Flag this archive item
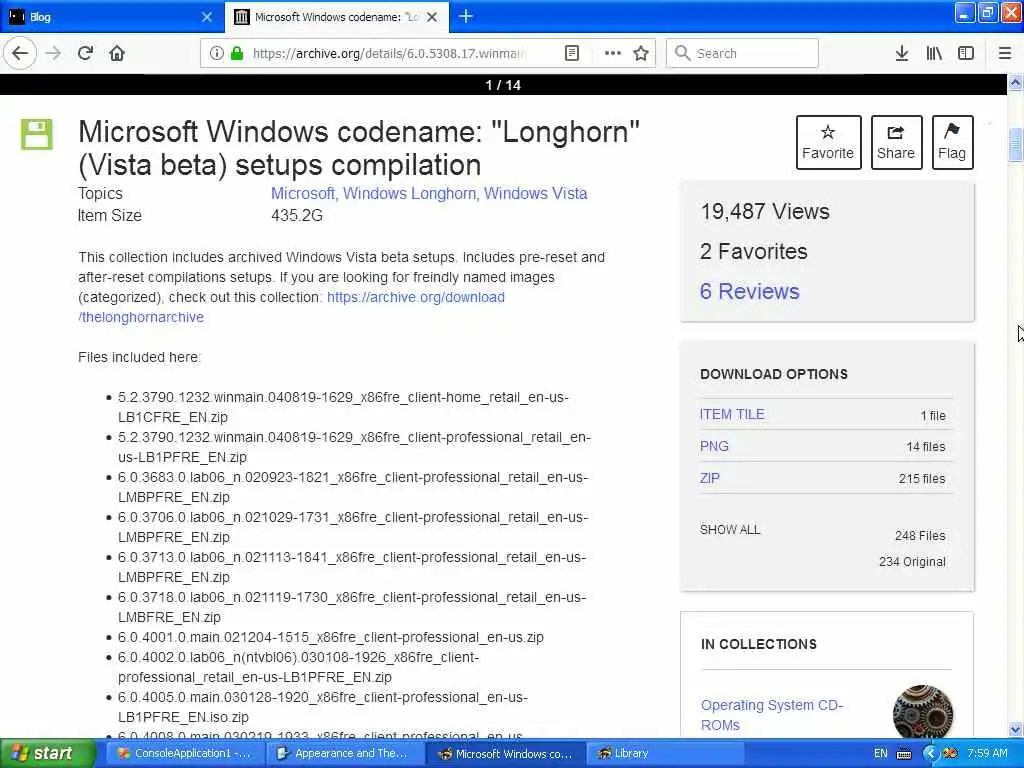Image resolution: width=1024 pixels, height=768 pixels. [952, 142]
